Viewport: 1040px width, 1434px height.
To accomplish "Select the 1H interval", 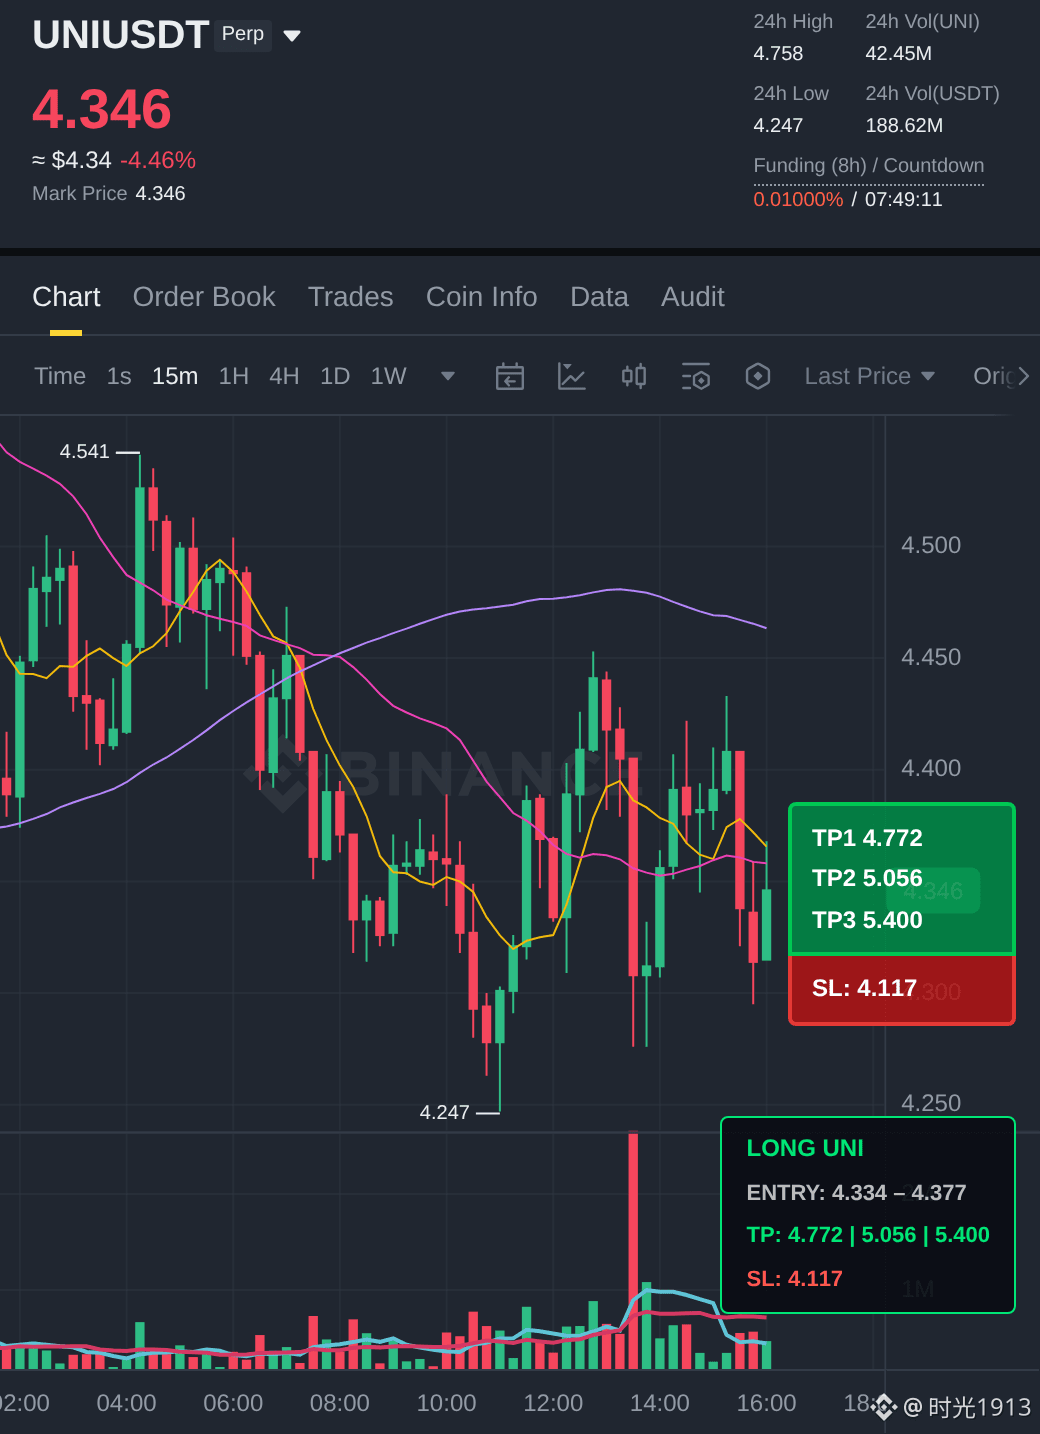I will (x=234, y=376).
